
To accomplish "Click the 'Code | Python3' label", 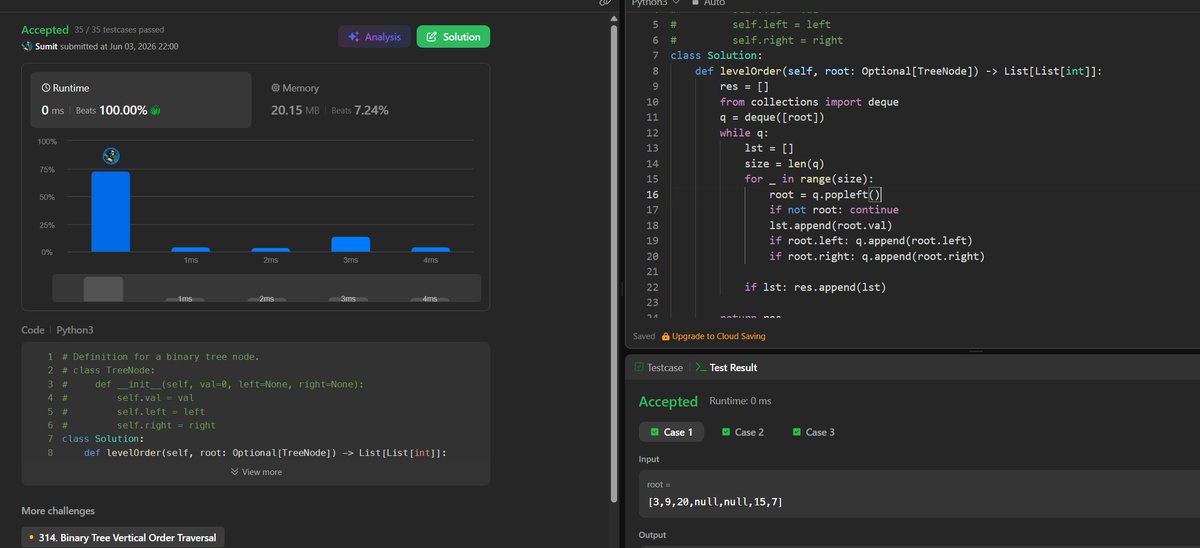I will 57,329.
